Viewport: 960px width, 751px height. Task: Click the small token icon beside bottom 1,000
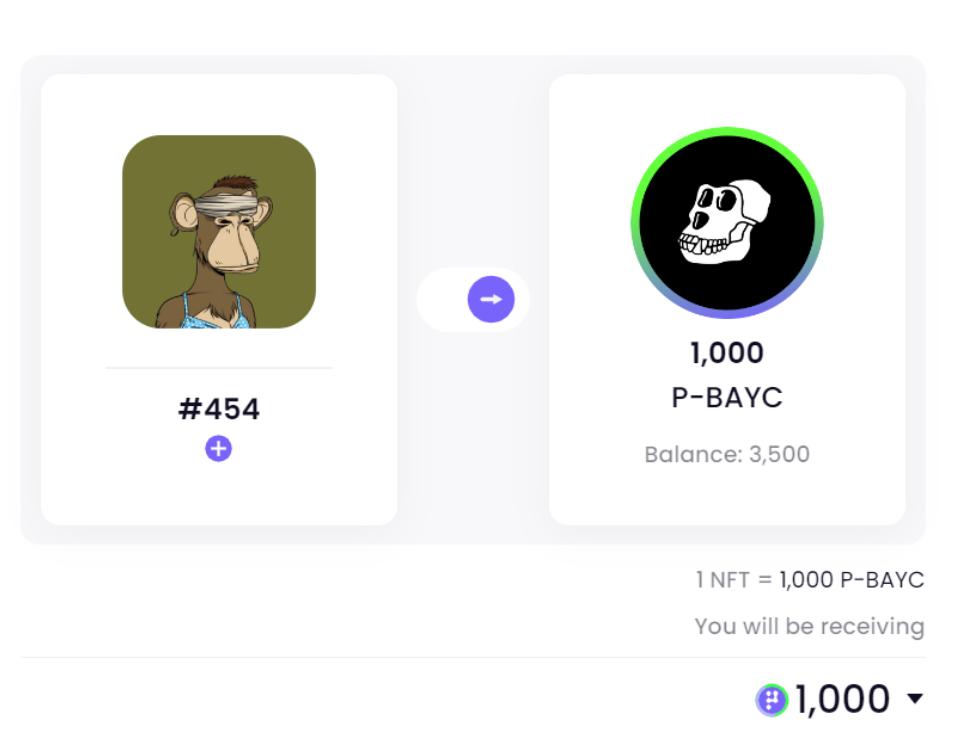pos(771,700)
